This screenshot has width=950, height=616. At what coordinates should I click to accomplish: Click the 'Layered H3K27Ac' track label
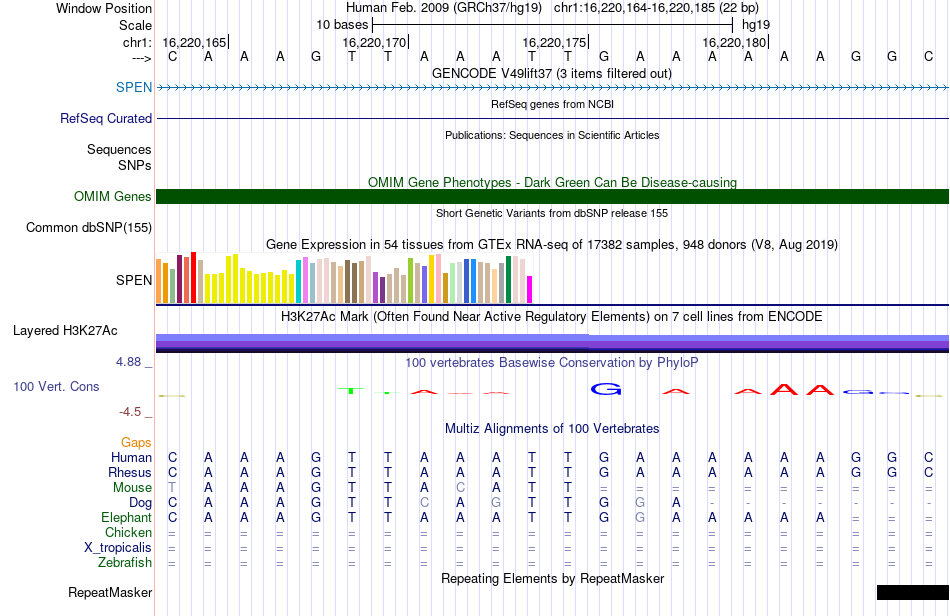pos(65,330)
